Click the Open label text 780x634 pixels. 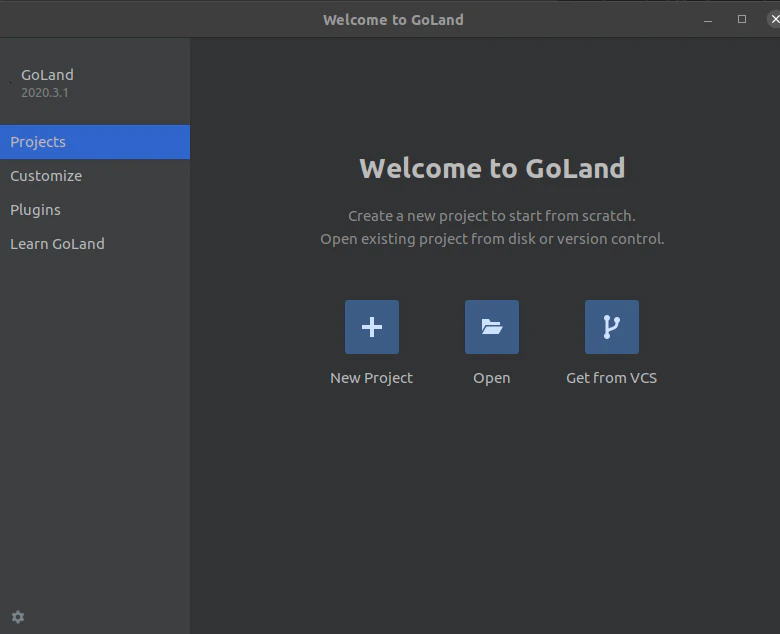pyautogui.click(x=491, y=378)
